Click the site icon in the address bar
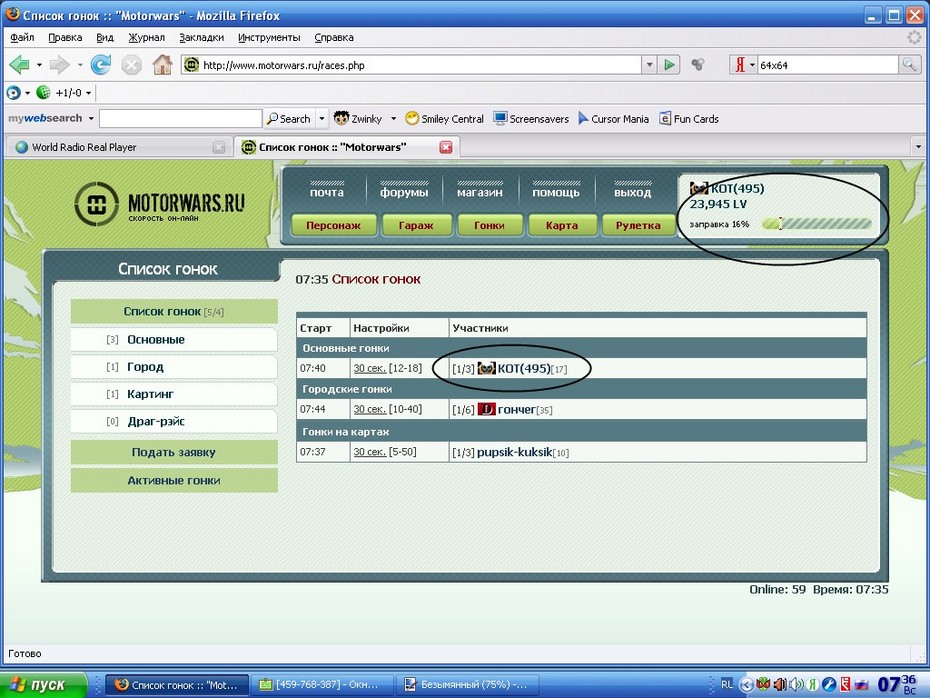This screenshot has width=930, height=698. click(x=192, y=65)
